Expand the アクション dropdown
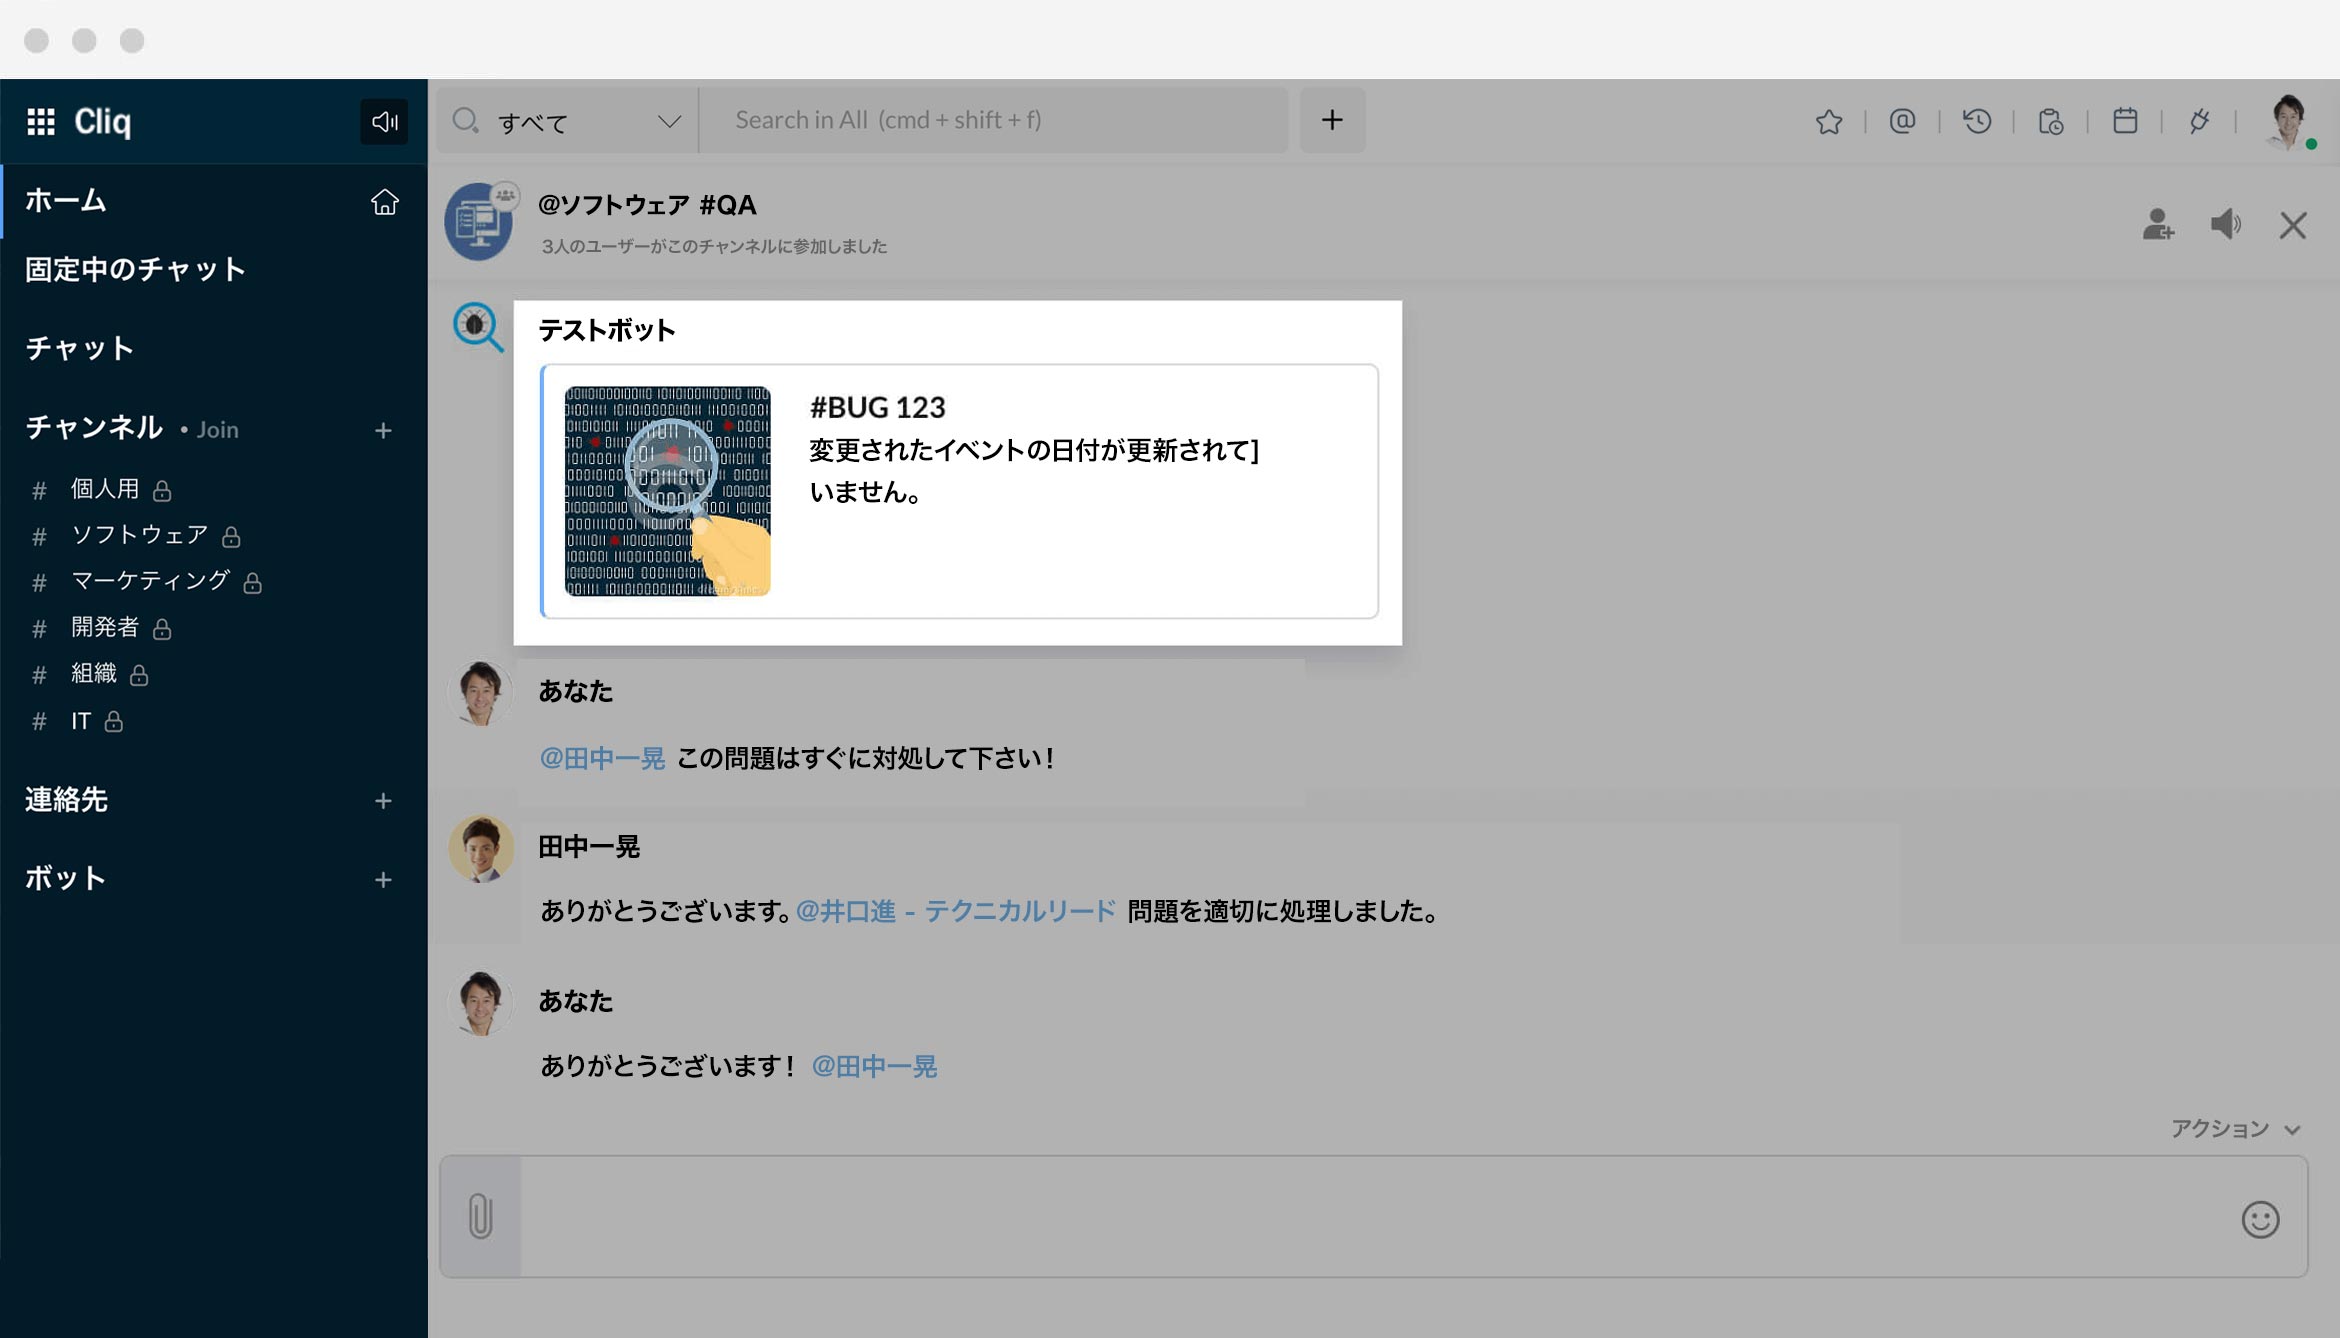Image resolution: width=2340 pixels, height=1338 pixels. (2234, 1129)
